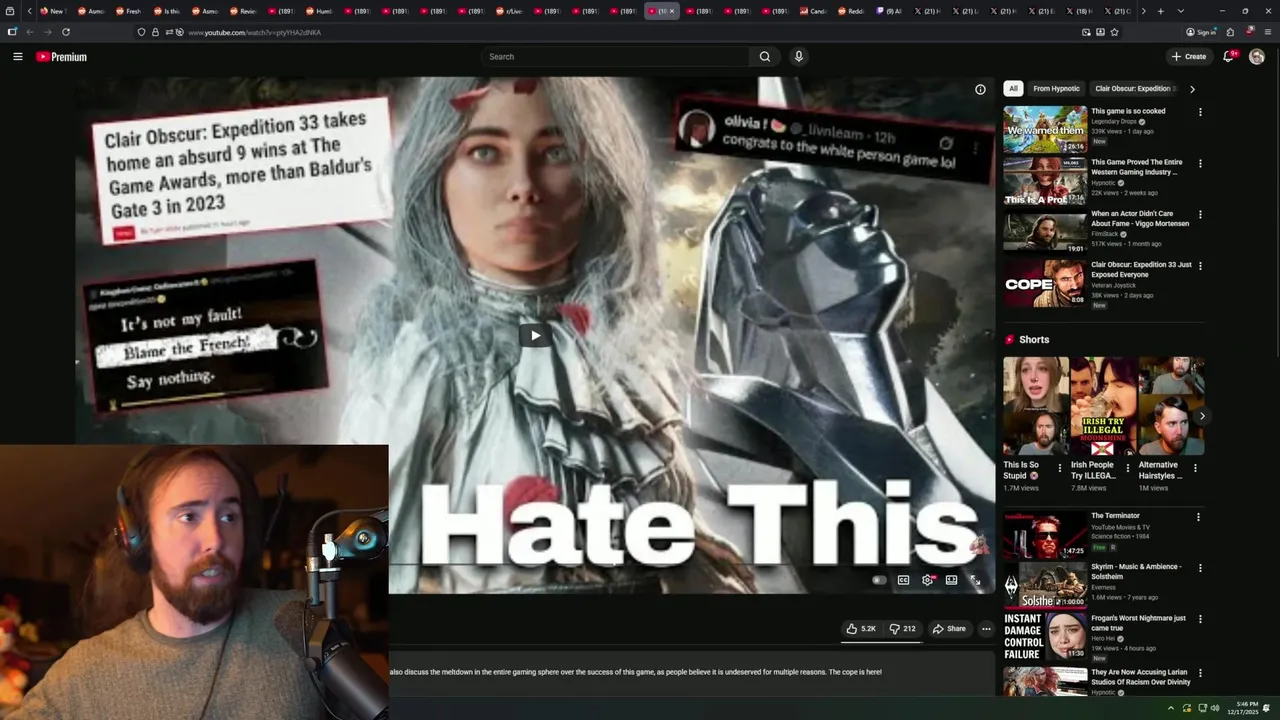Screen dimensions: 1280x720
Task: Select the From Hypnotic chip
Action: (1056, 89)
